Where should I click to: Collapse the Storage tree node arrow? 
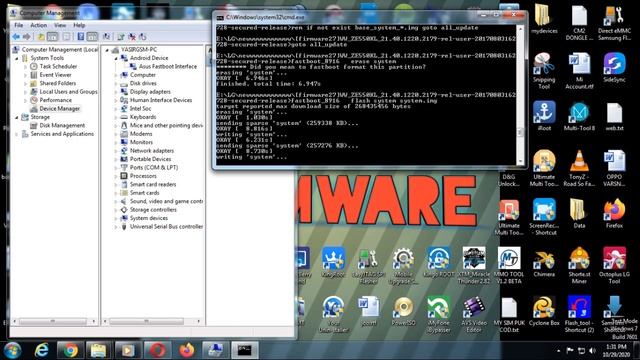17,117
